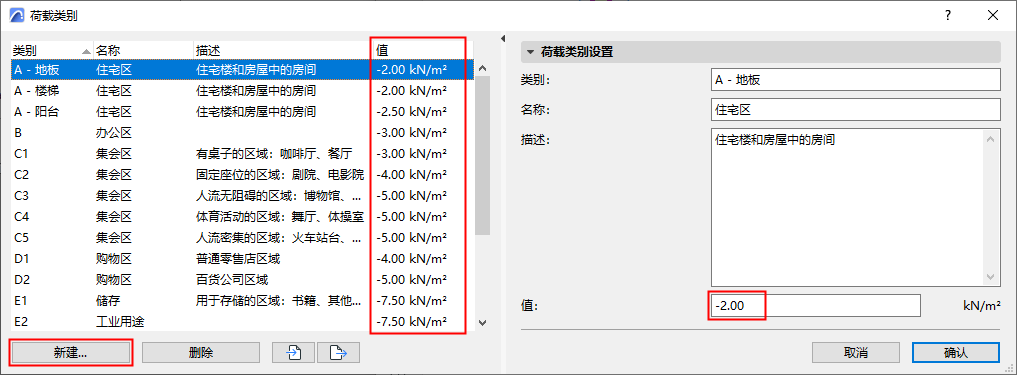The width and height of the screenshot is (1017, 375).
Task: Click the 删除 button
Action: tap(200, 352)
